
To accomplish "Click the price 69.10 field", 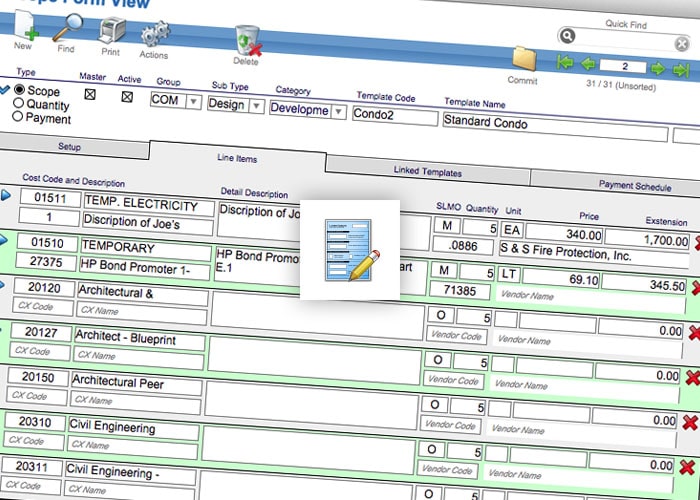I will pos(561,278).
